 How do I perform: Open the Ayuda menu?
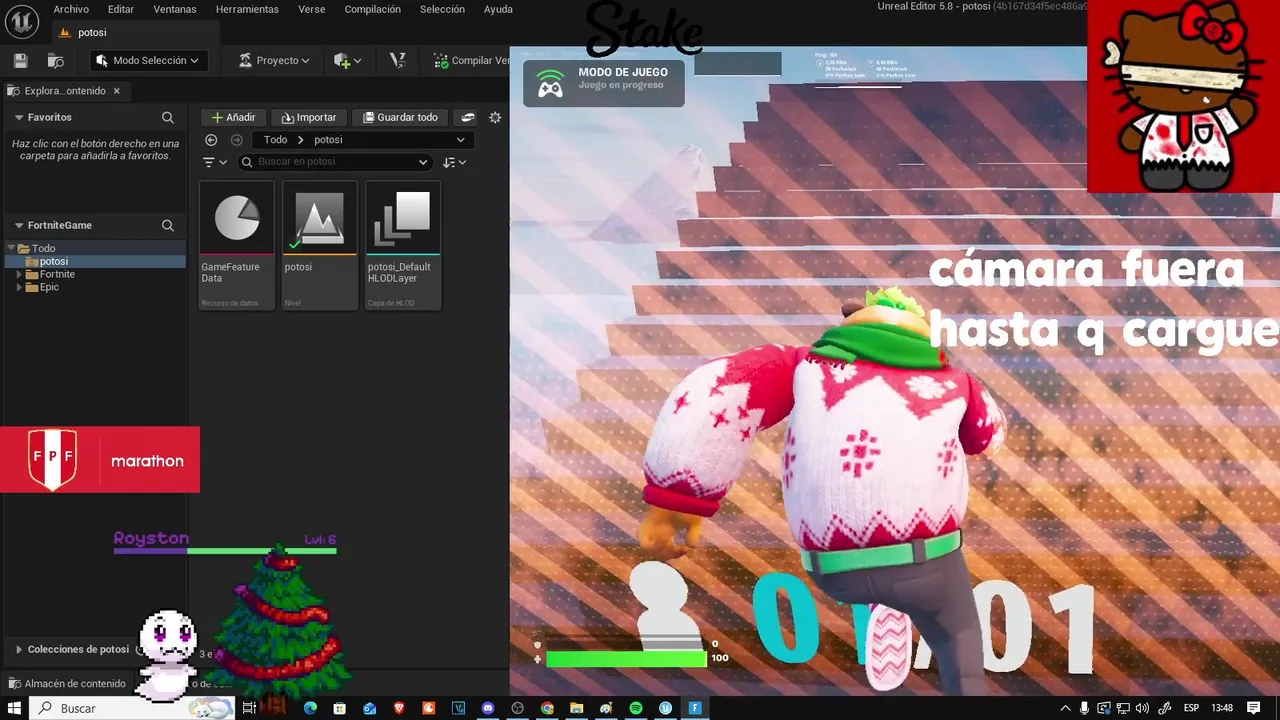498,9
